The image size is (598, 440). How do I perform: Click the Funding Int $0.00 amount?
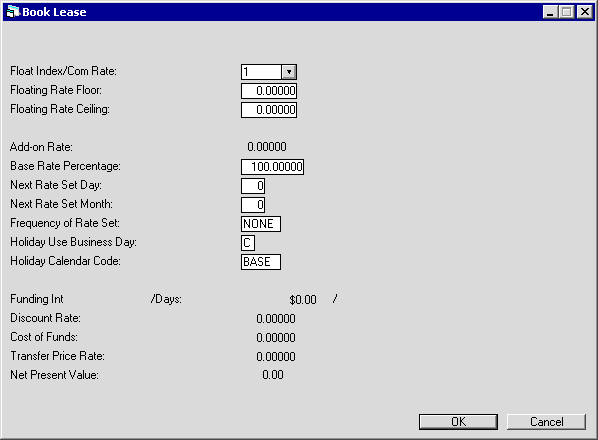click(x=303, y=300)
